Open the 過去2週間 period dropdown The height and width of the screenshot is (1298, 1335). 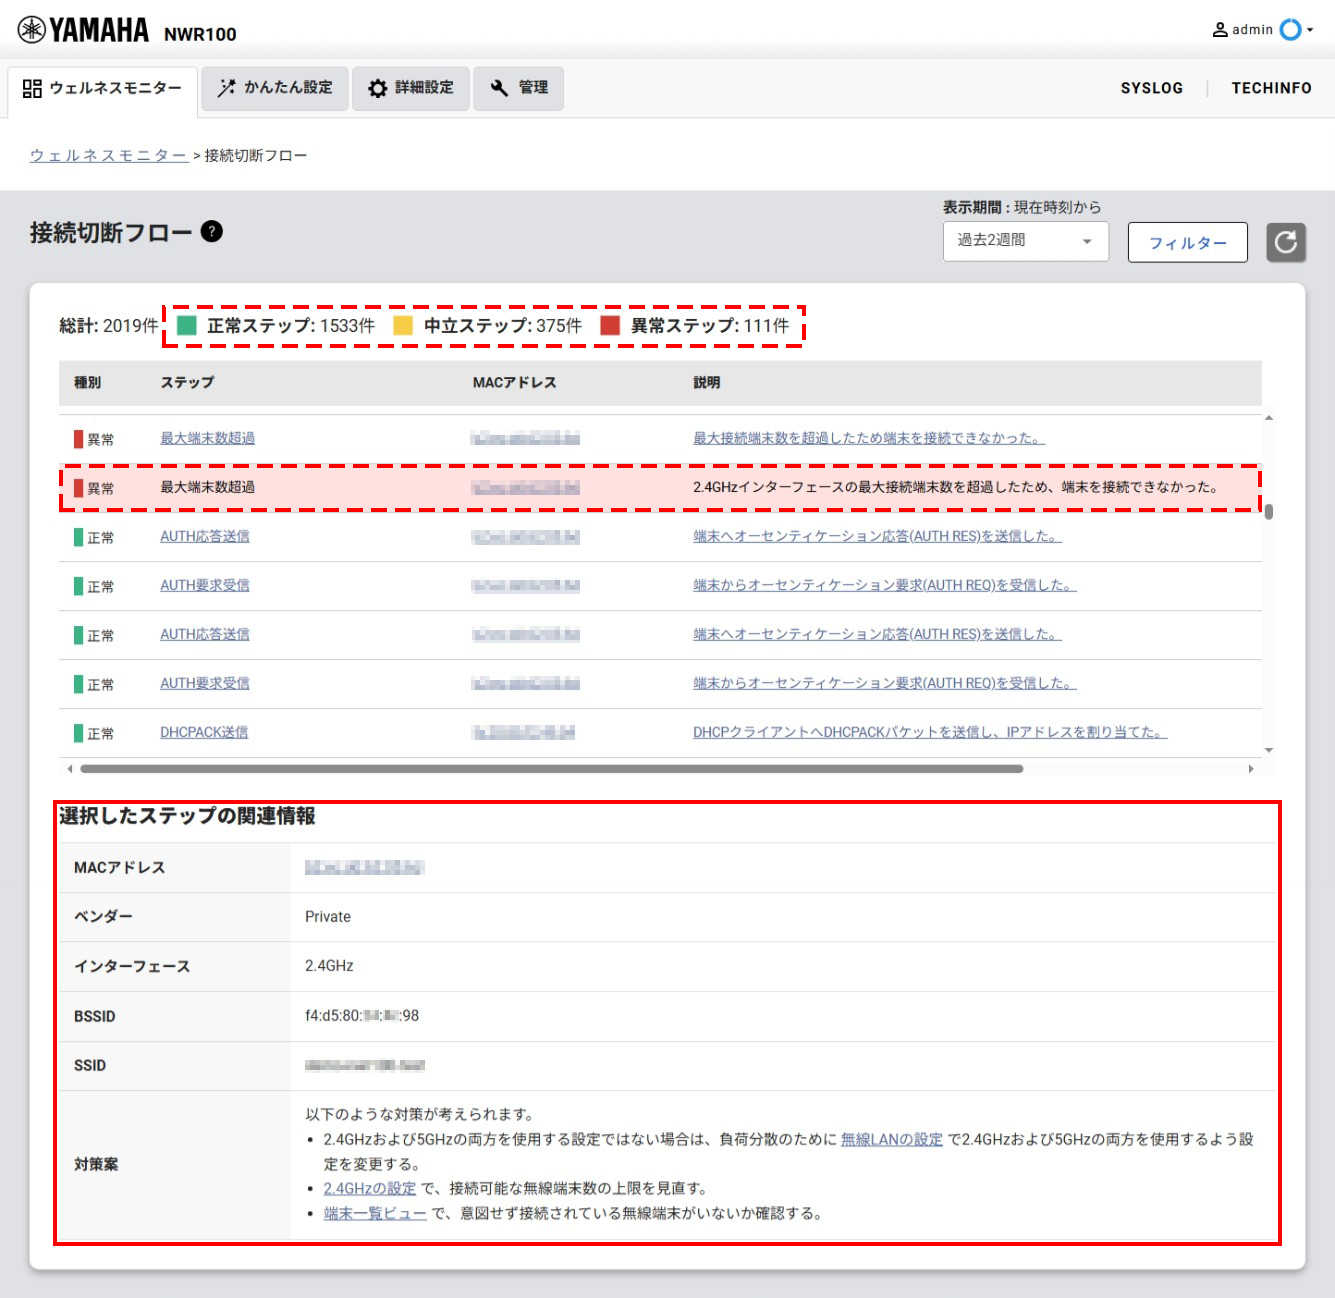(x=1025, y=241)
